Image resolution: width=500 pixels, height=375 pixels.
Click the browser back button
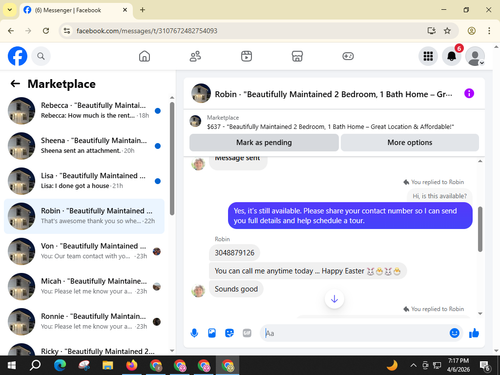click(x=11, y=31)
